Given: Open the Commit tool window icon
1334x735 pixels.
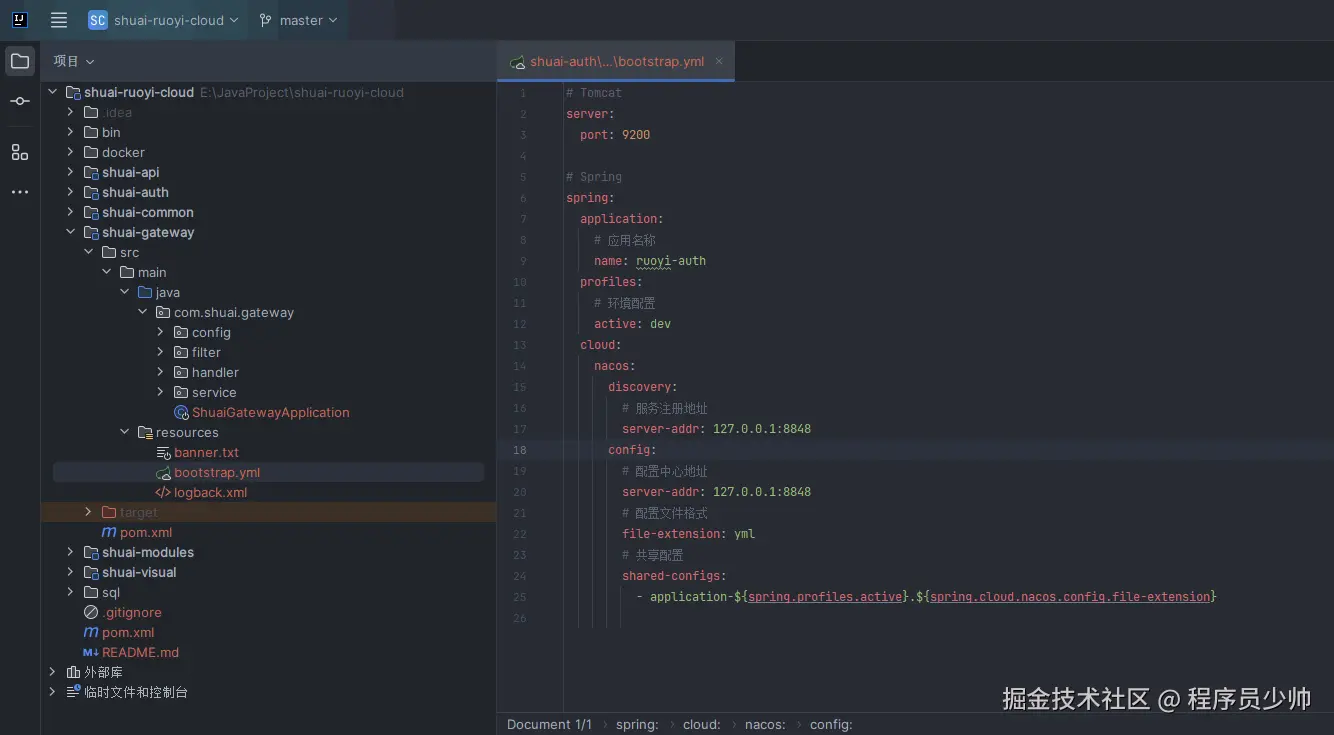Looking at the screenshot, I should tap(20, 101).
